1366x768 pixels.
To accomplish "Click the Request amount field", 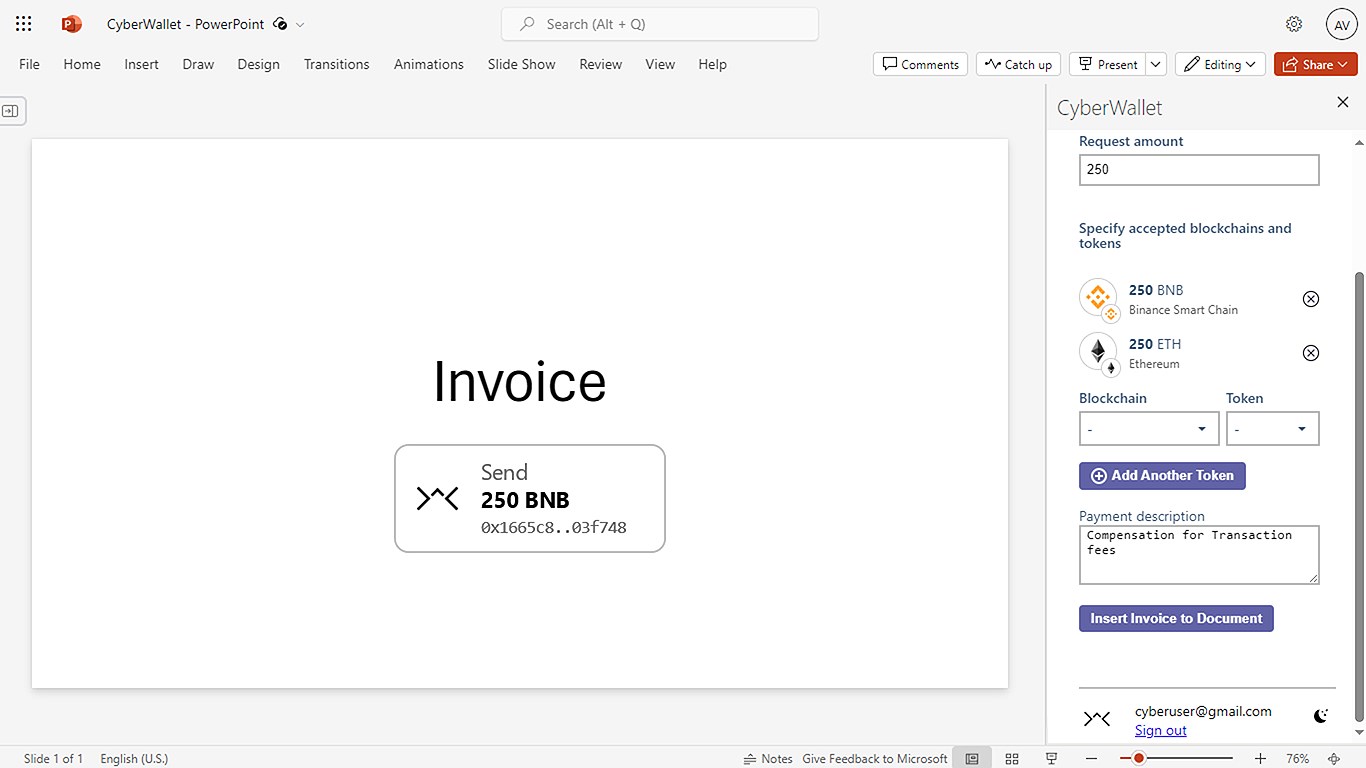I will coord(1199,170).
